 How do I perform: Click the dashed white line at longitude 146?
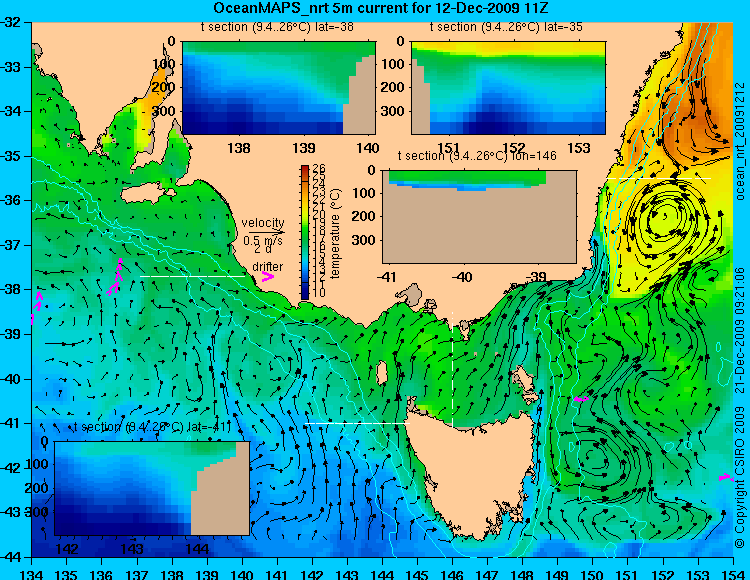(x=452, y=368)
